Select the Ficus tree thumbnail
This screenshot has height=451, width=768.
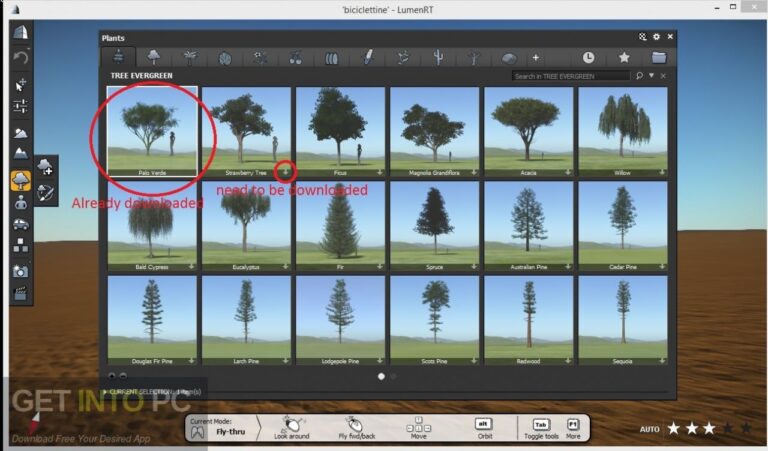tap(340, 131)
